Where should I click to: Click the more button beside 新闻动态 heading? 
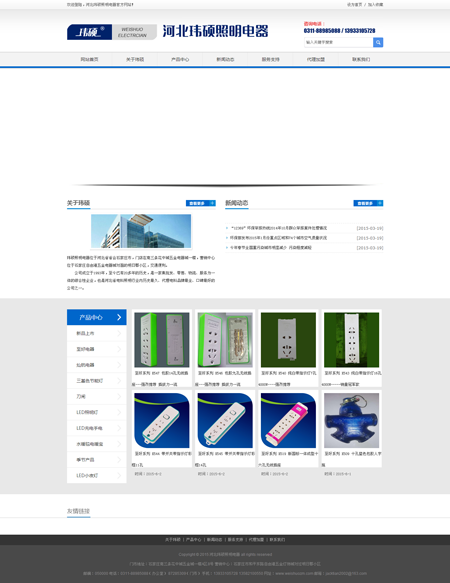coord(368,203)
